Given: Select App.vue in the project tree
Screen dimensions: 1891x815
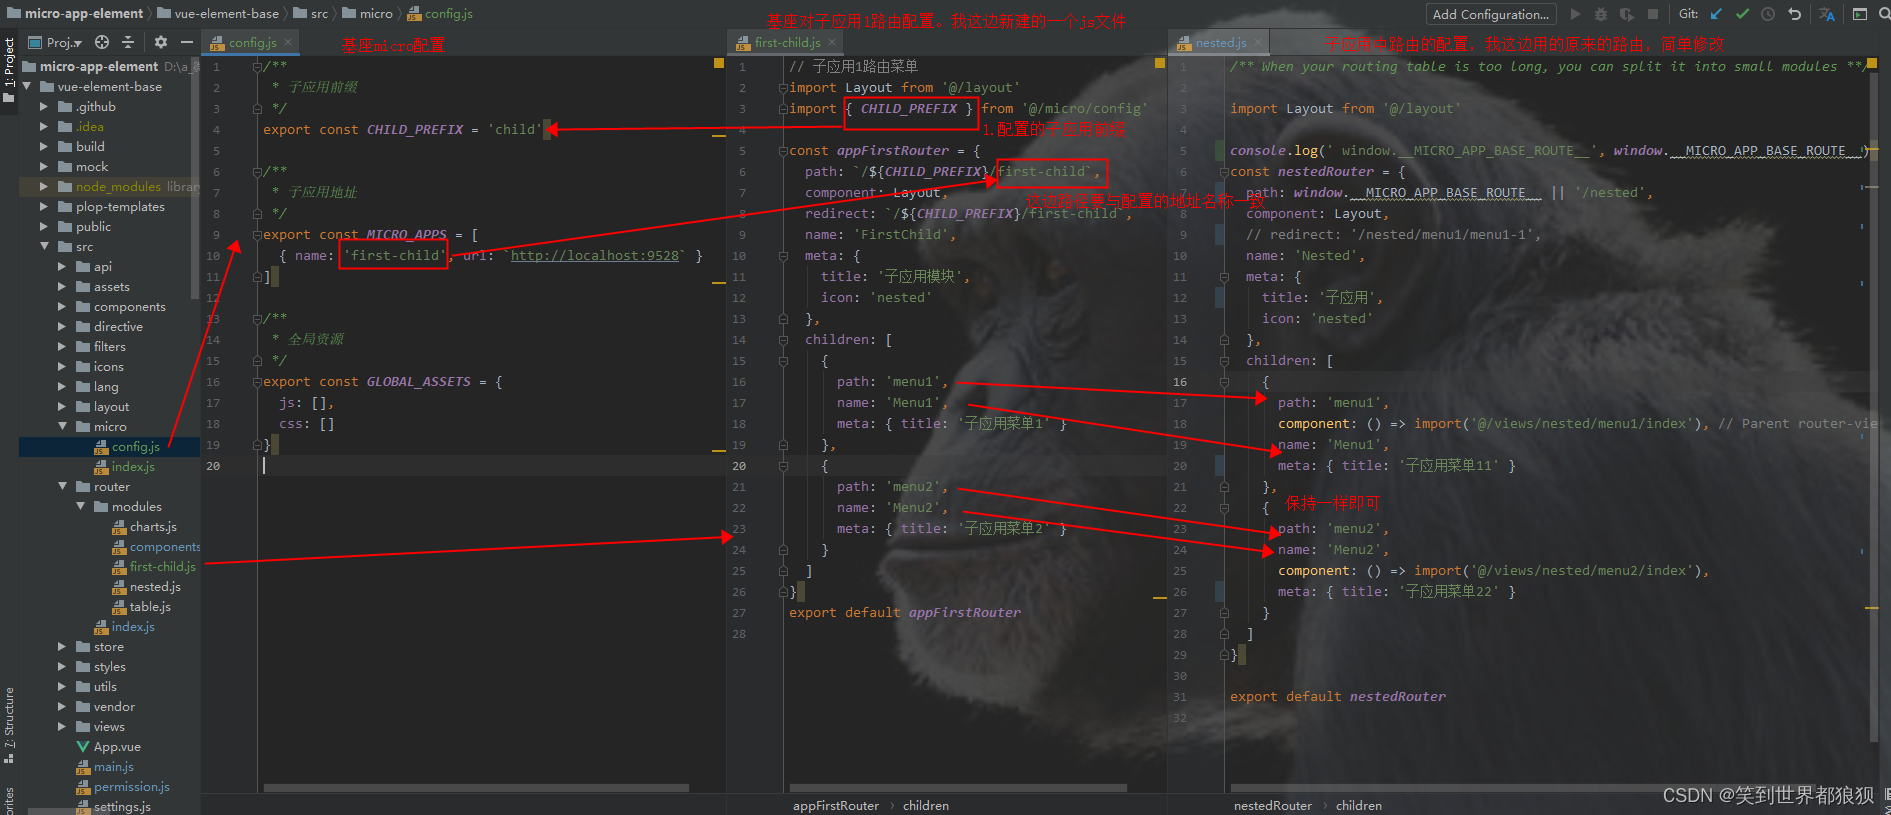Looking at the screenshot, I should tap(108, 747).
